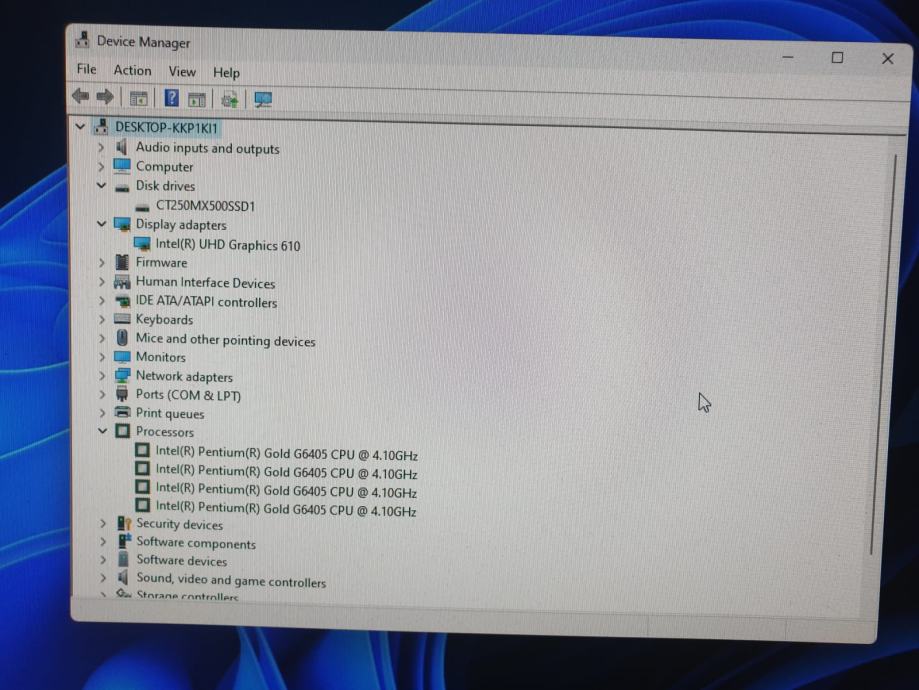Click Scan for hardware changes monitor icon
This screenshot has height=690, width=919.
(263, 100)
